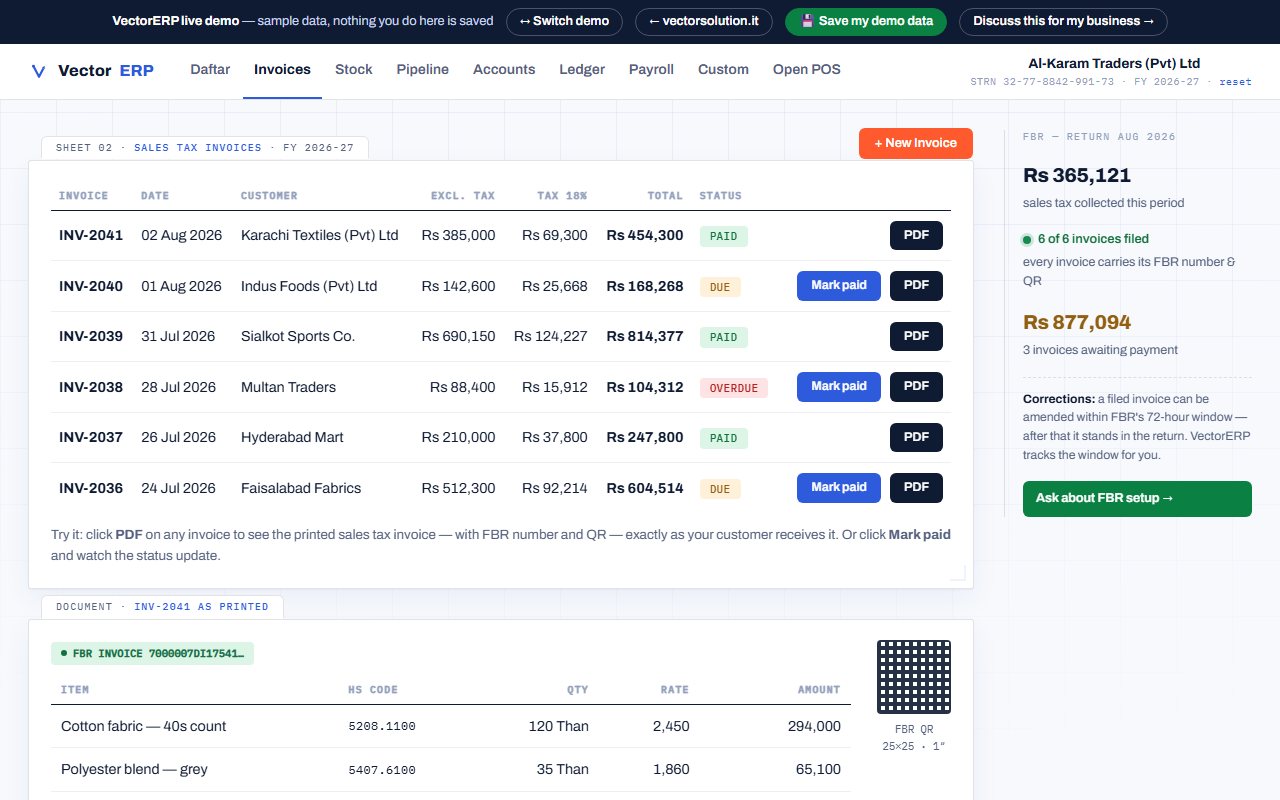Mark INV-2038 Multan Traders paid
Screen dimensions: 1280x800
point(839,387)
